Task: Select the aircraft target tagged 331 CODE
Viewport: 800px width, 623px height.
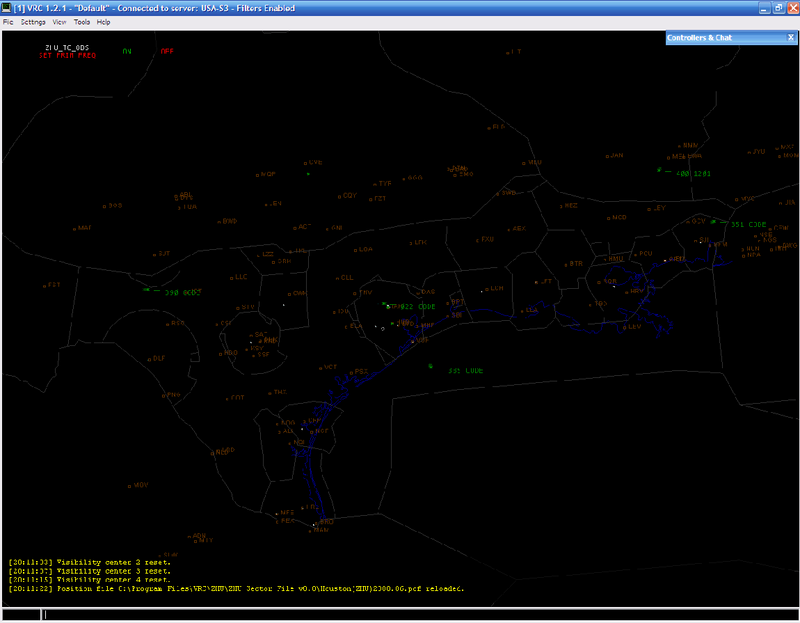Action: pyautogui.click(x=431, y=366)
